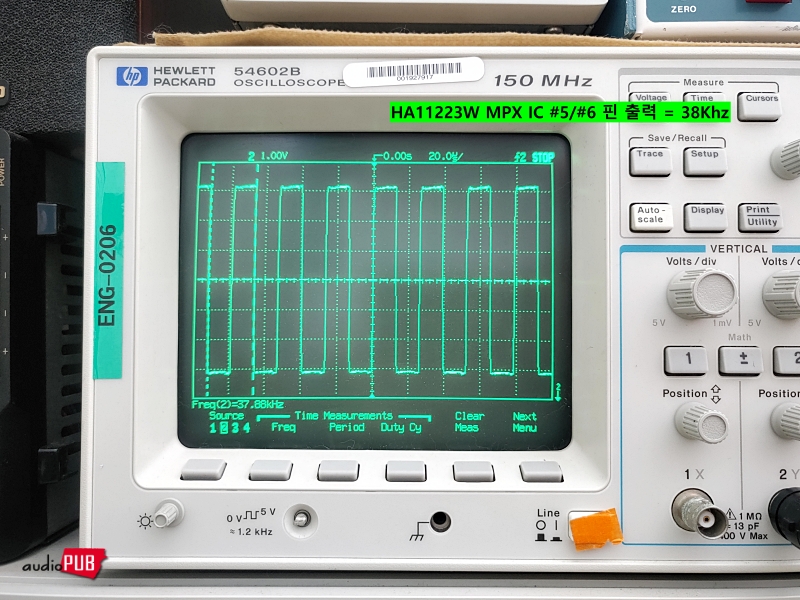Touch the probe calibration output terminal
Image resolution: width=800 pixels, height=600 pixels.
tap(301, 519)
